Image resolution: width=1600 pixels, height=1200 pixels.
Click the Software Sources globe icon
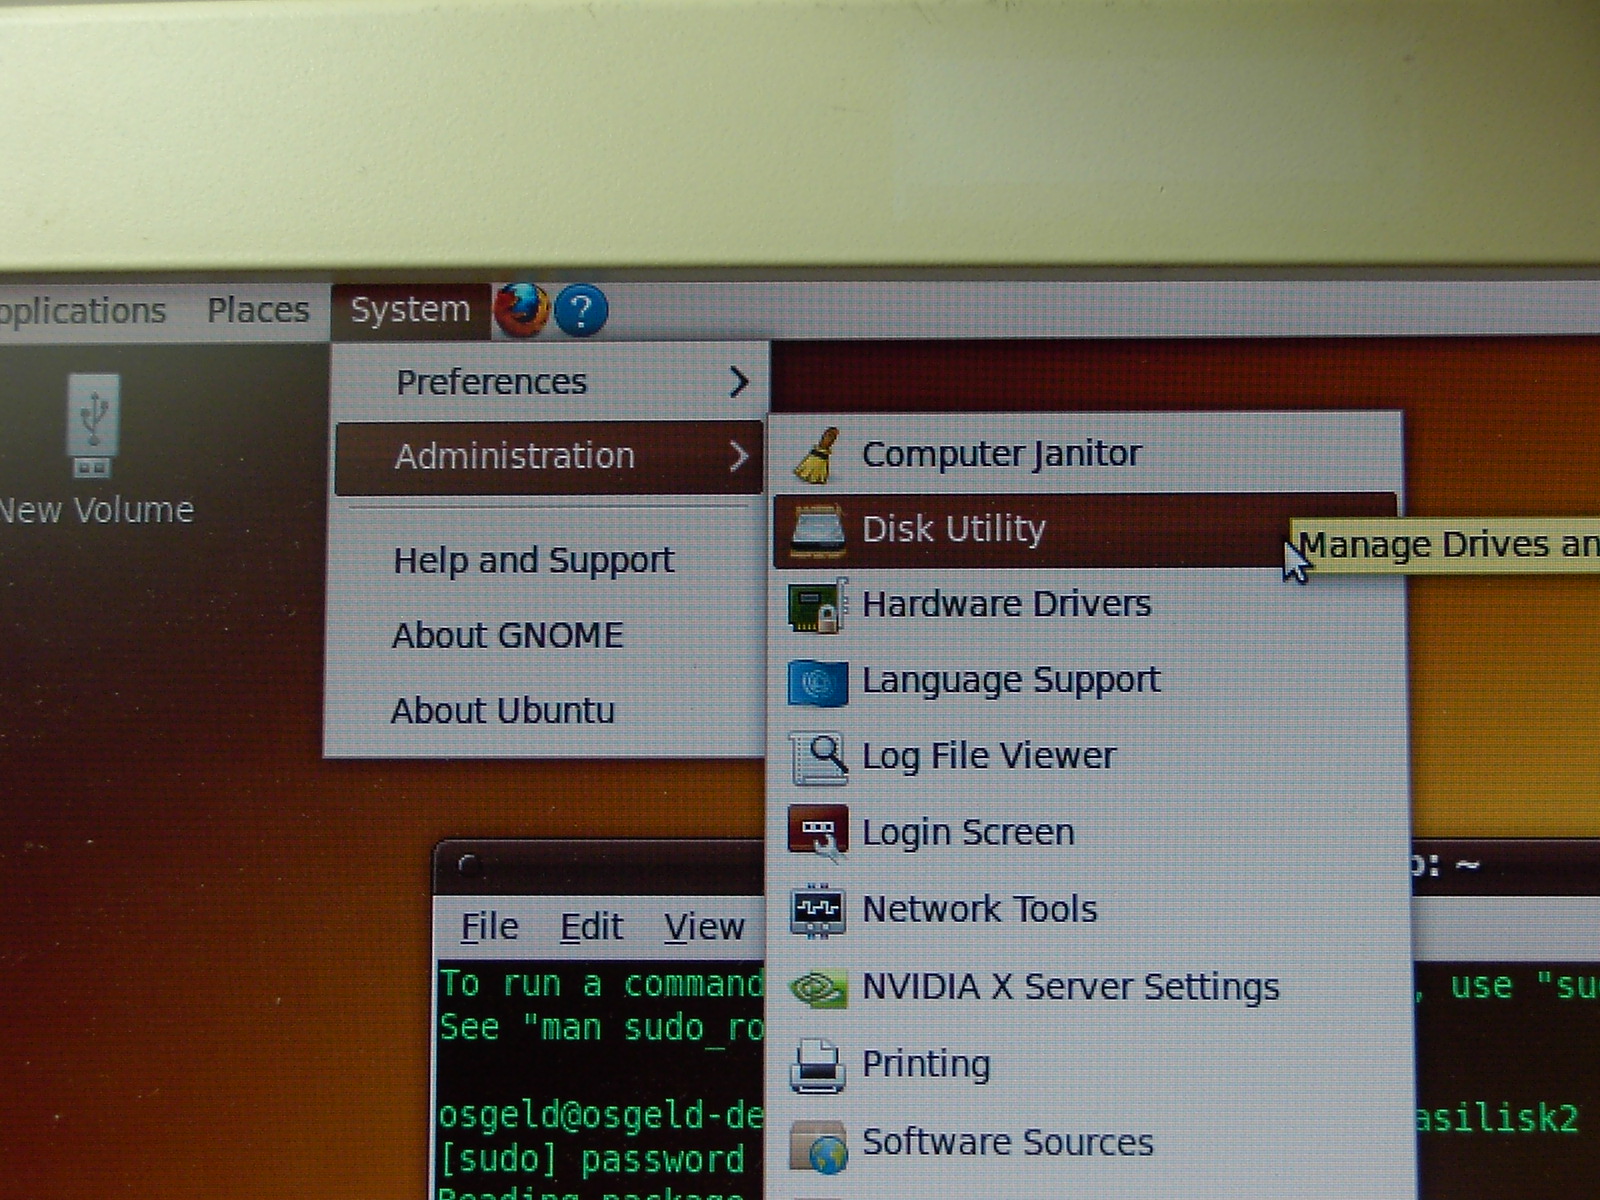[818, 1146]
